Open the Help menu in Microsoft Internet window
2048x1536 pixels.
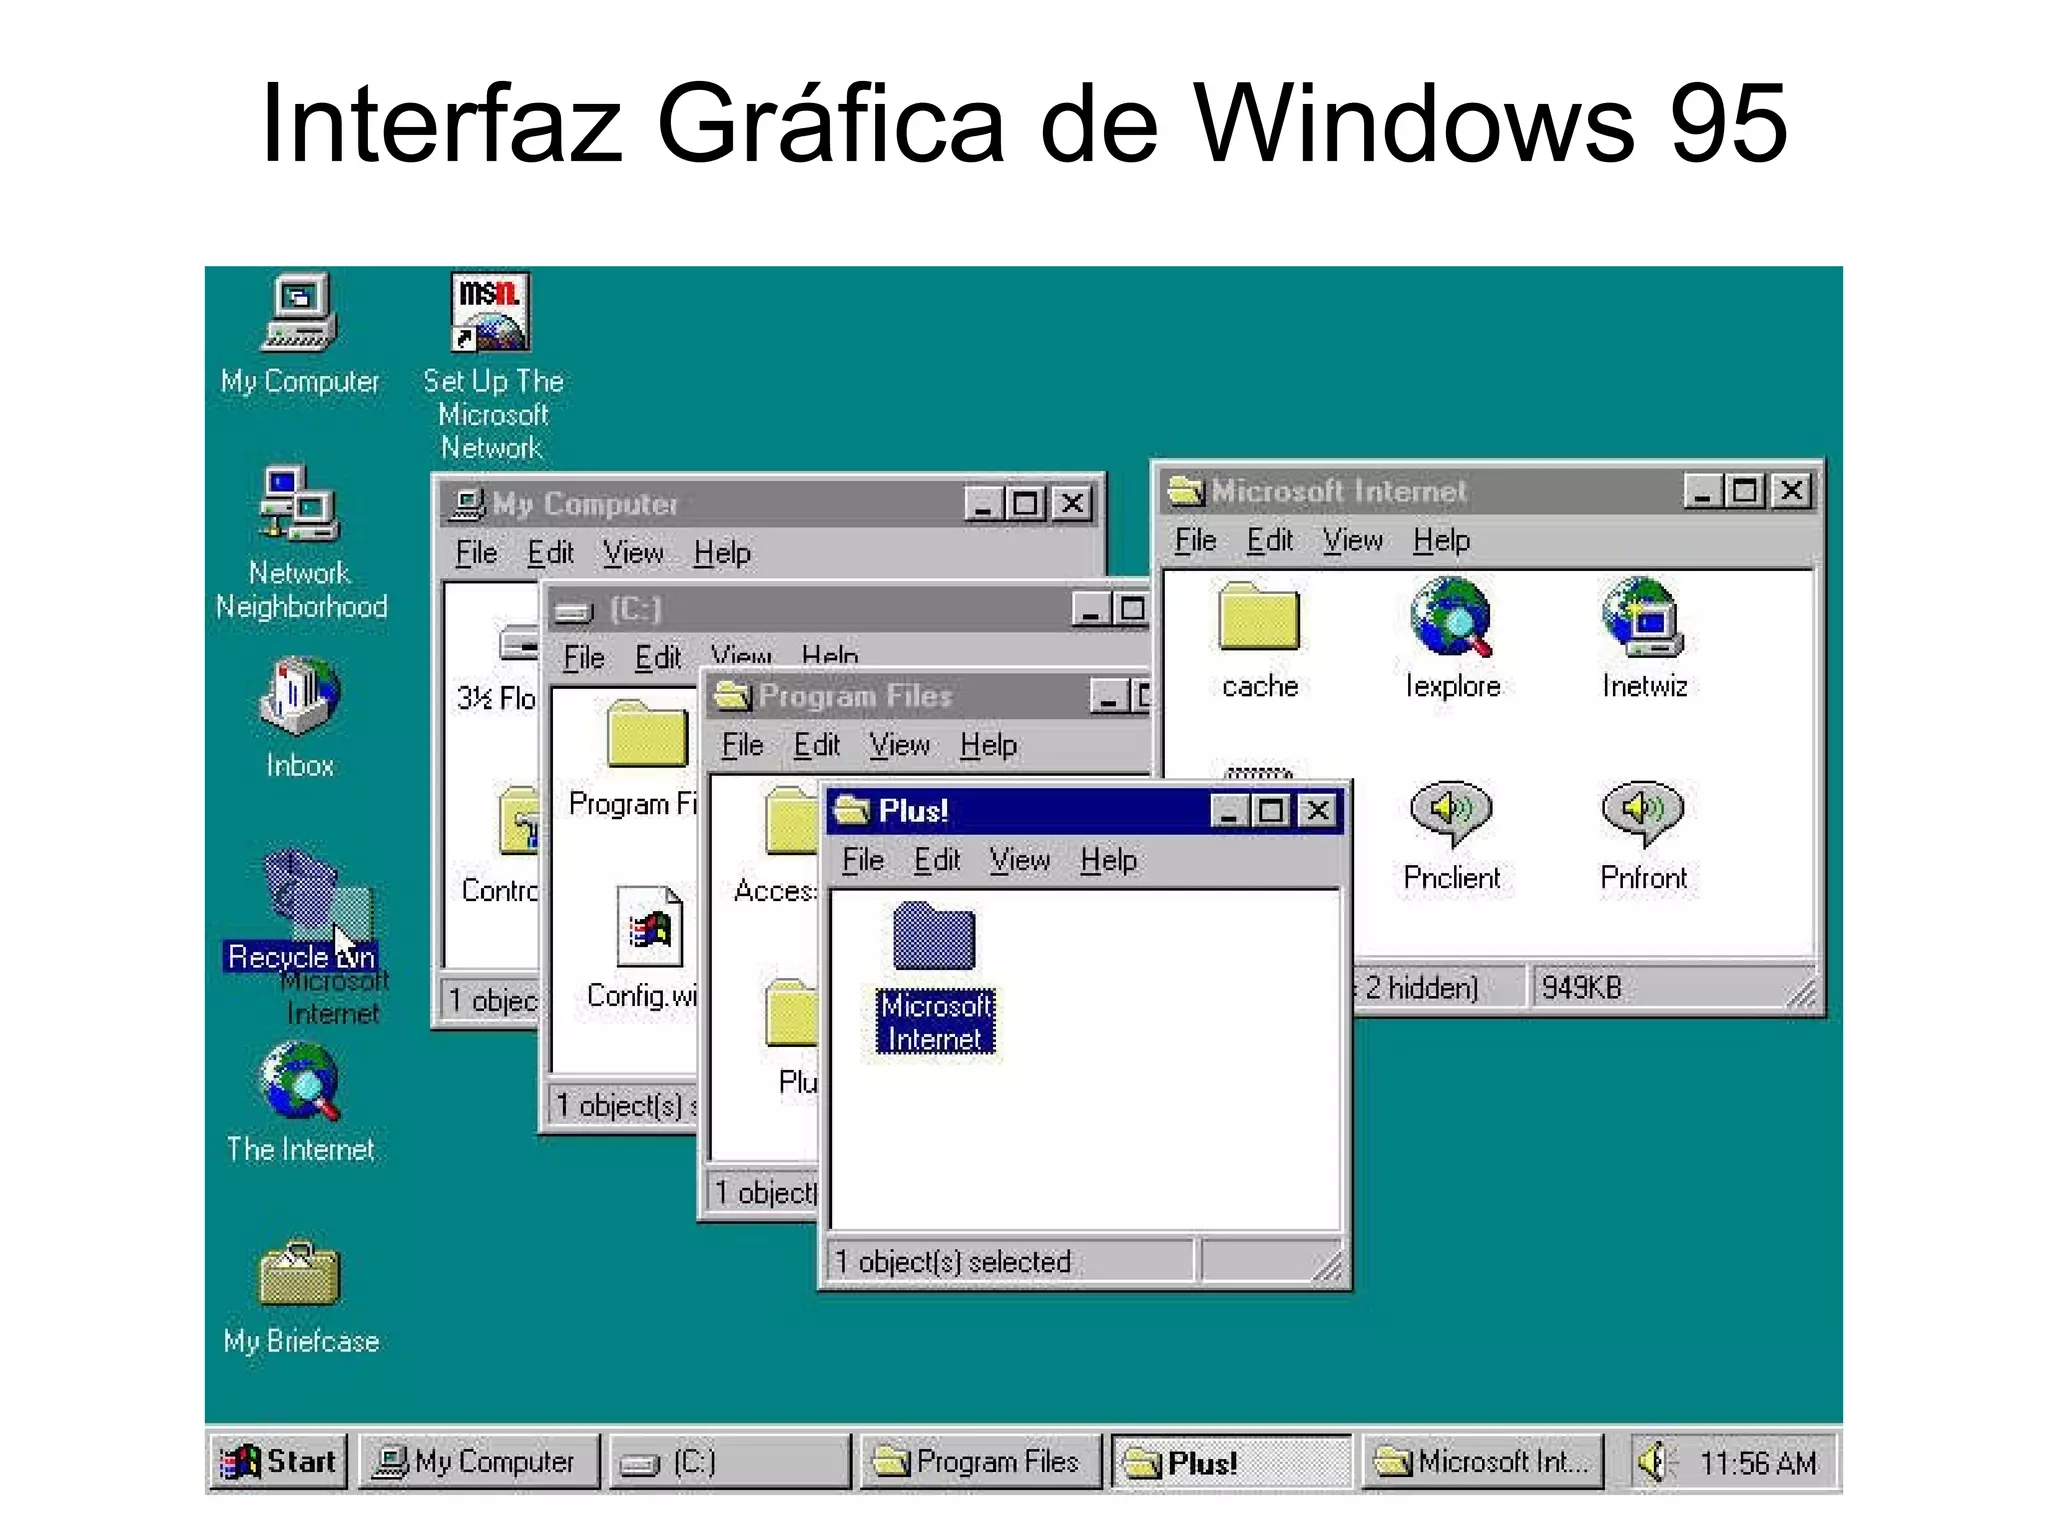pos(1441,541)
